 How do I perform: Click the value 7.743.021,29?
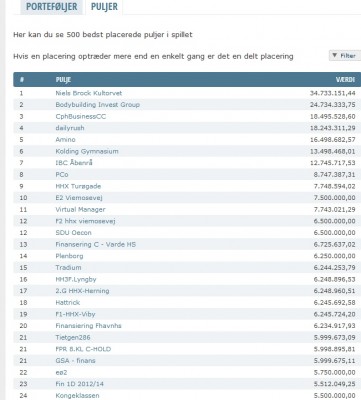(x=335, y=209)
